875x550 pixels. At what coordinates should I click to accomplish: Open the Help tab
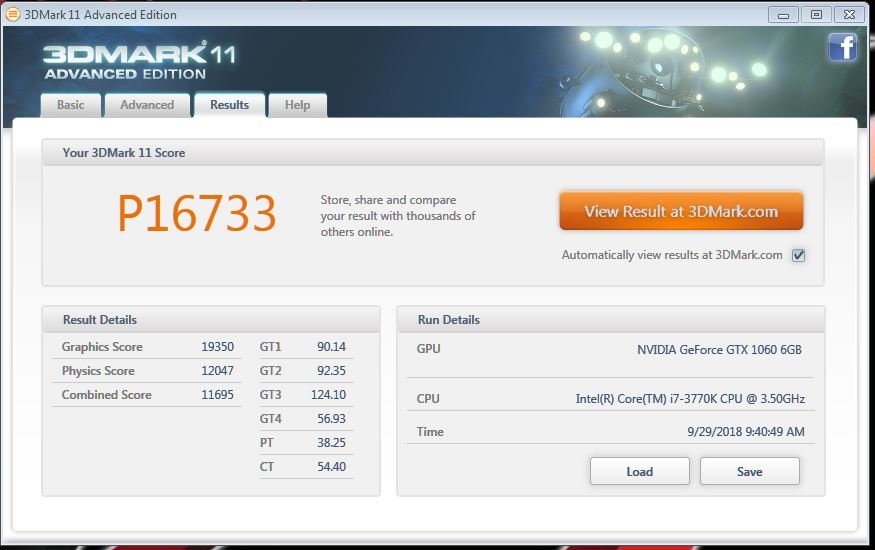297,105
